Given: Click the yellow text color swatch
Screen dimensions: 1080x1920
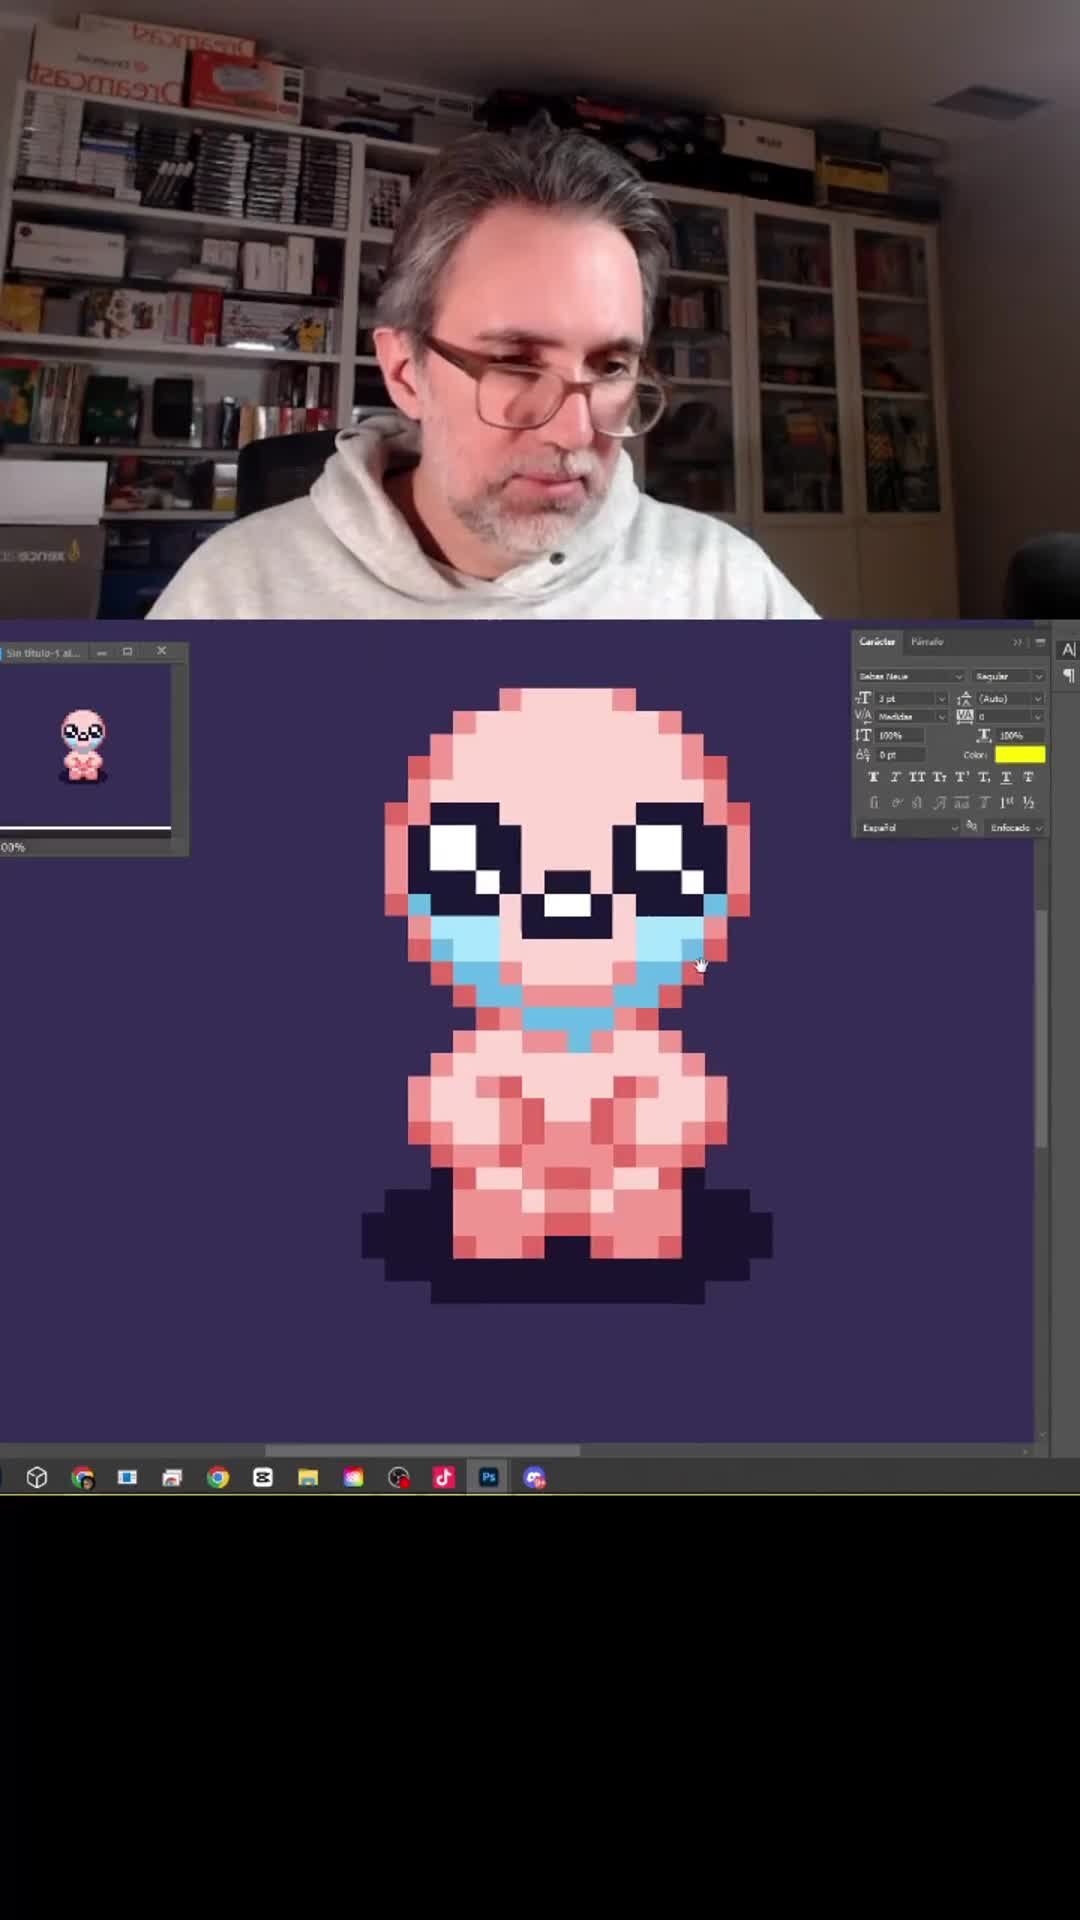Looking at the screenshot, I should (1020, 755).
